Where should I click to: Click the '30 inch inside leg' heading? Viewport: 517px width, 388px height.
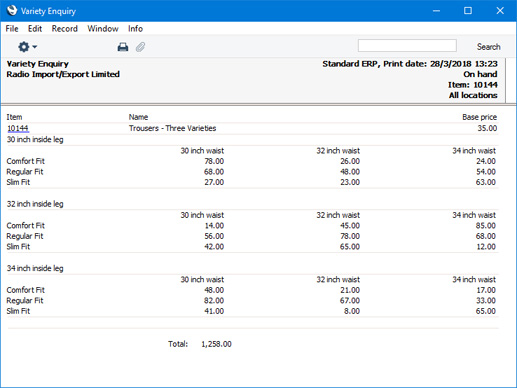click(x=35, y=139)
